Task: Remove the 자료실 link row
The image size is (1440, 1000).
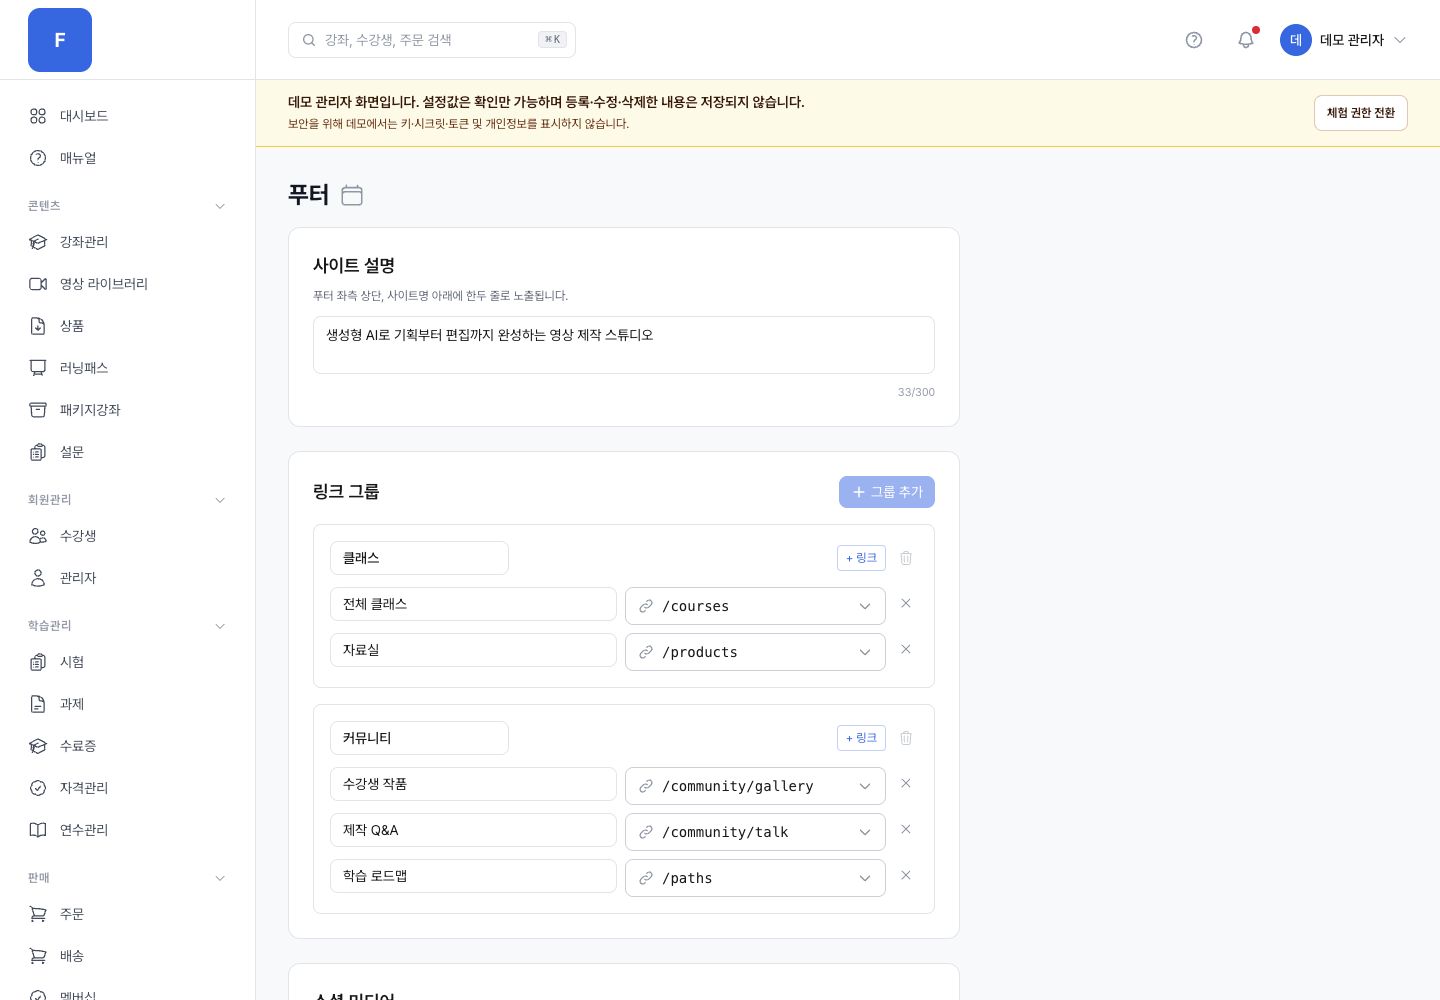Action: [906, 650]
